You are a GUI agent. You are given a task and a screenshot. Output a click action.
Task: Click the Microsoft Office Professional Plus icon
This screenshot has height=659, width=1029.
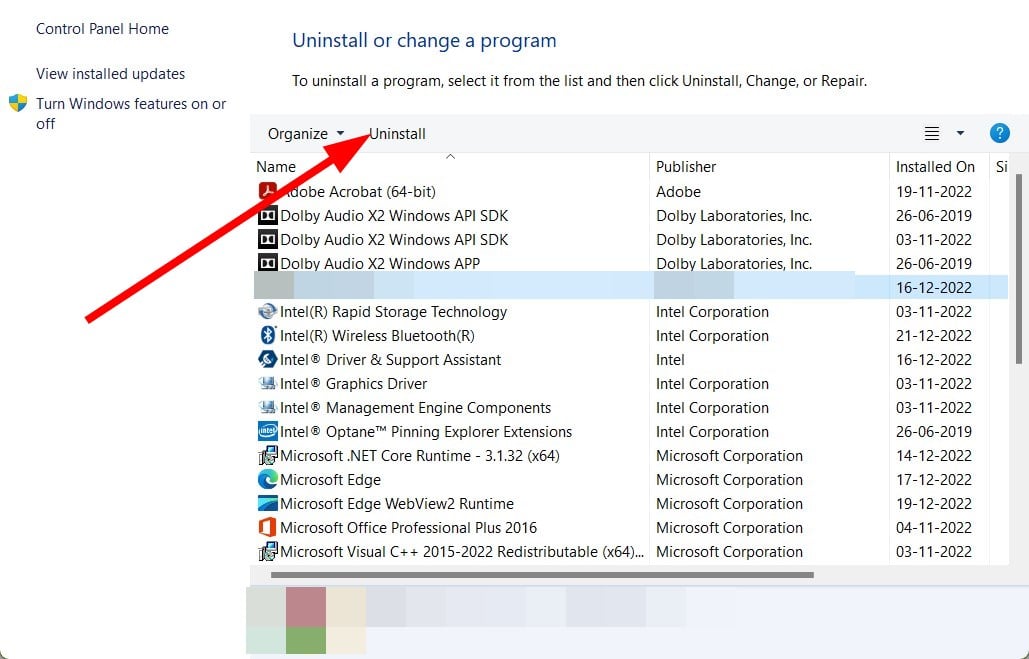pos(267,527)
